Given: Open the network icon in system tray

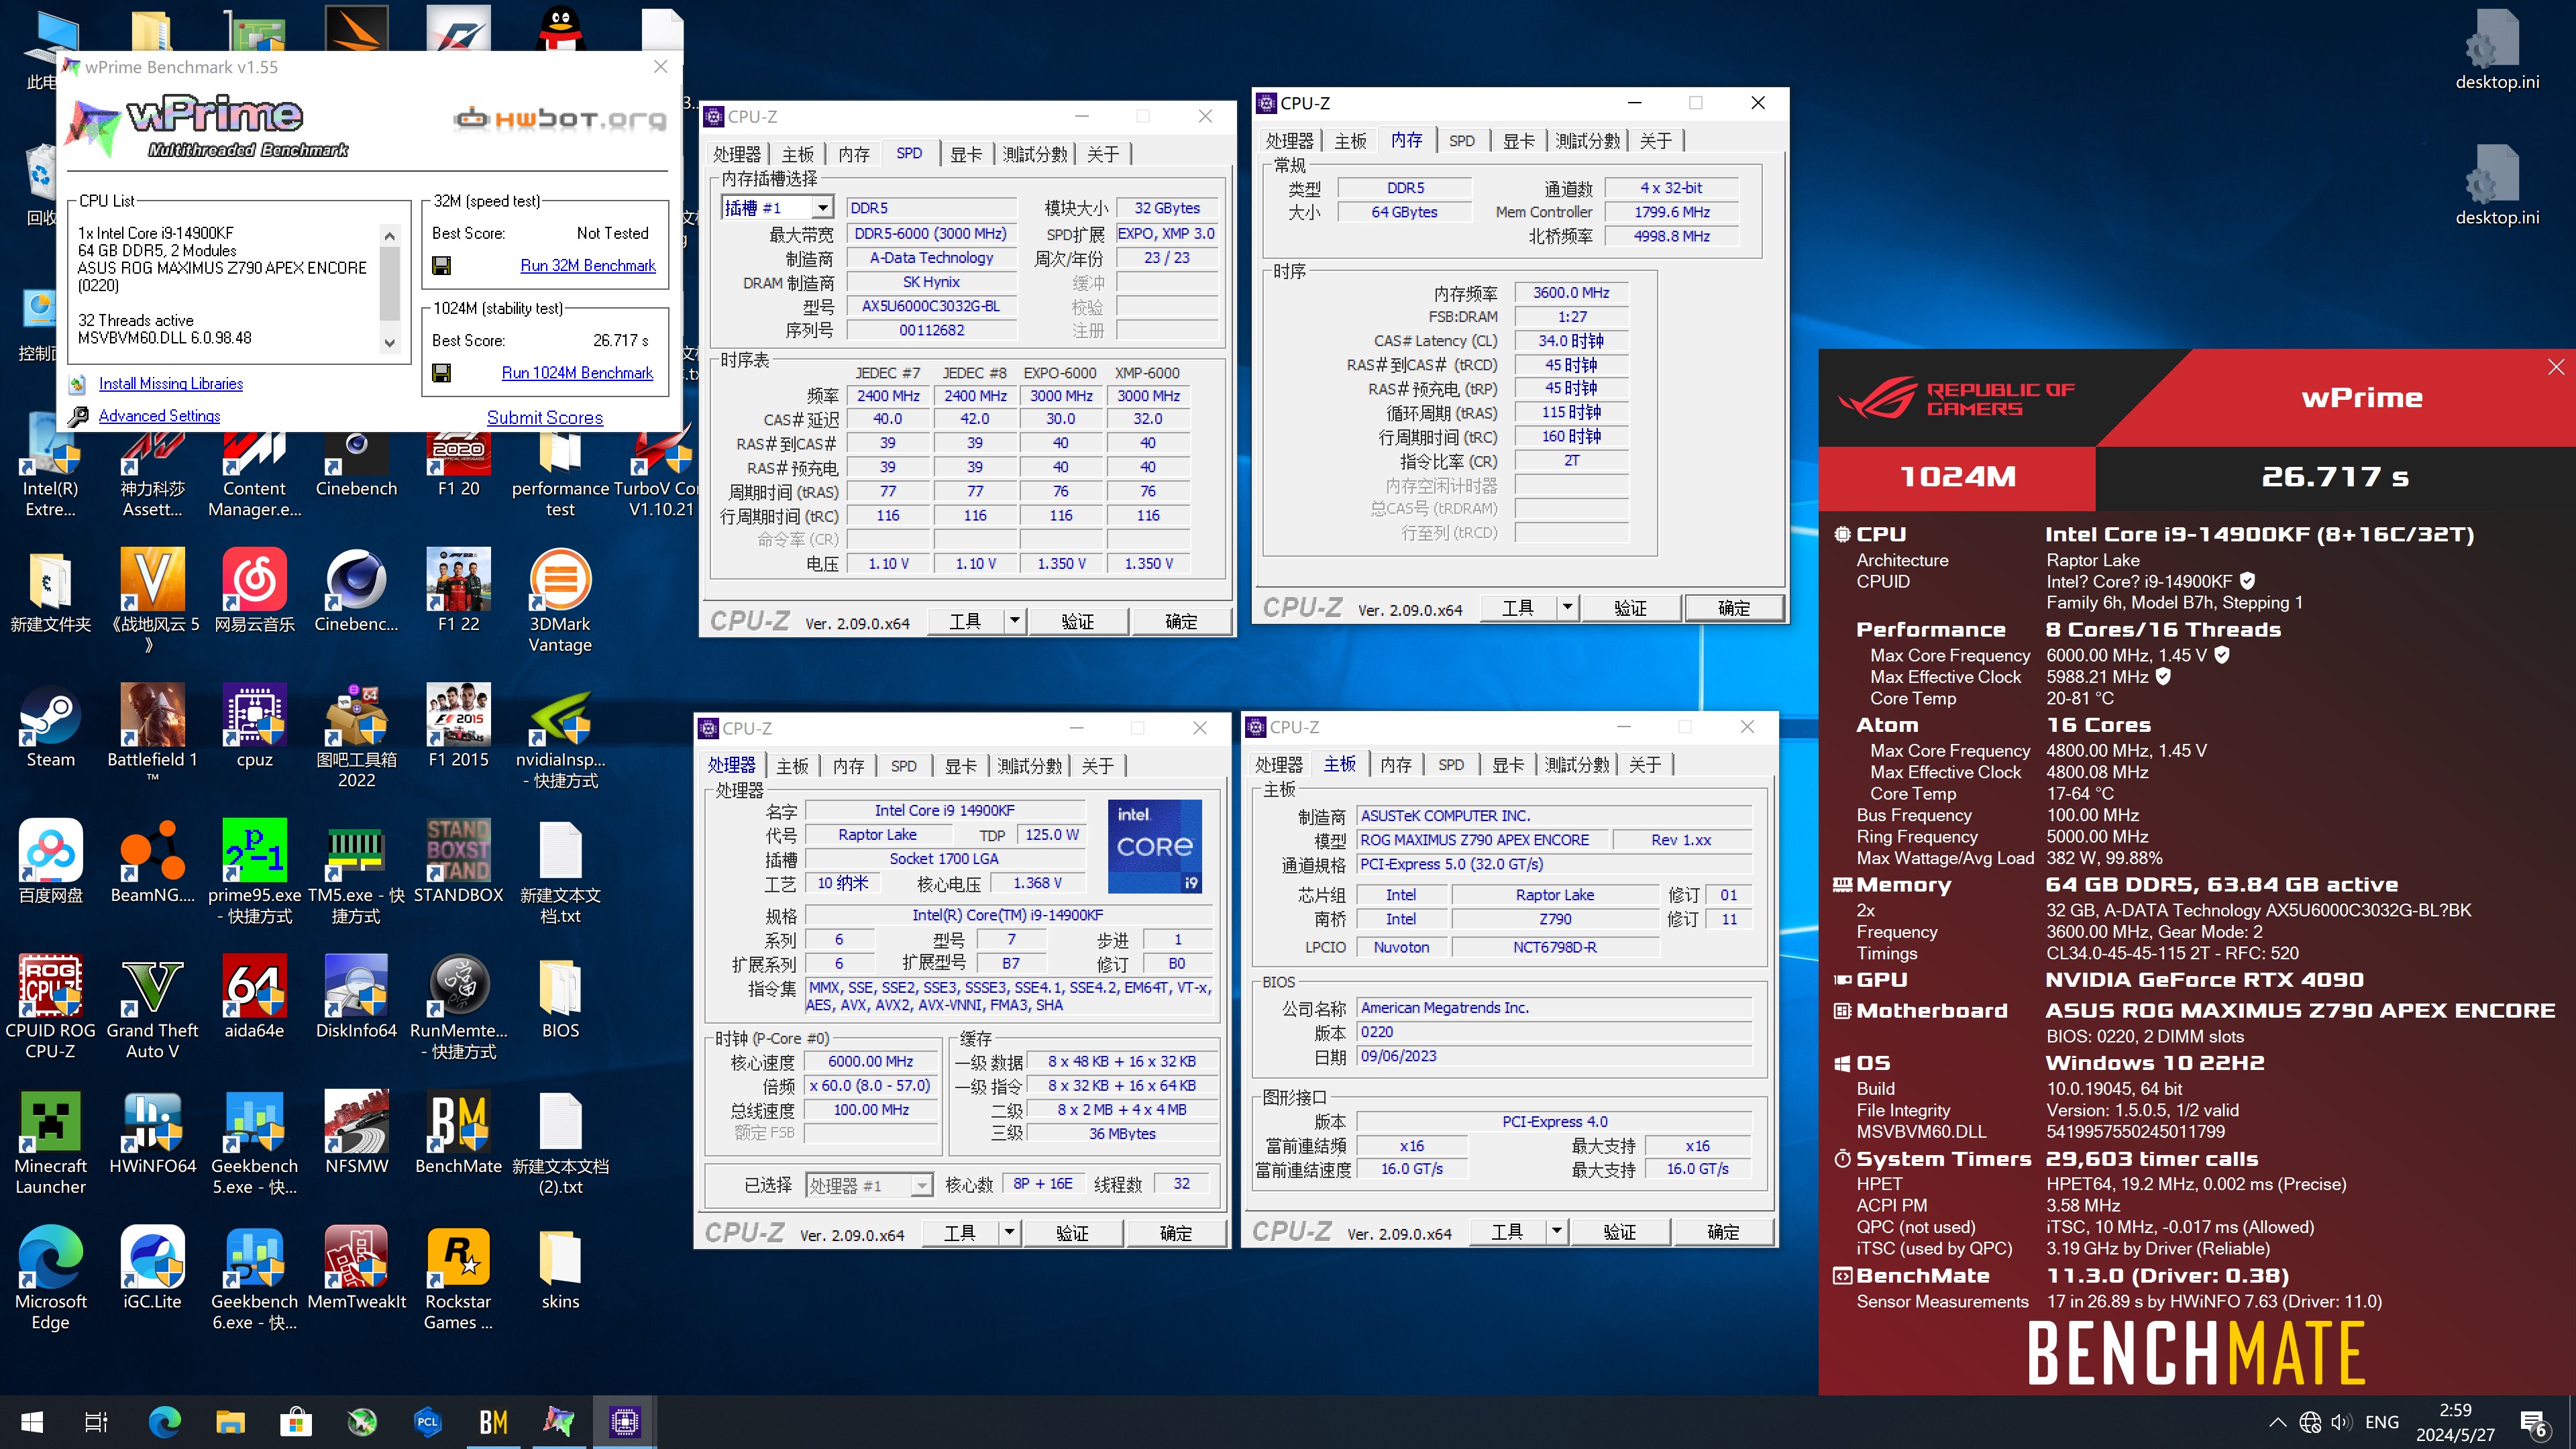Looking at the screenshot, I should tap(2310, 1422).
